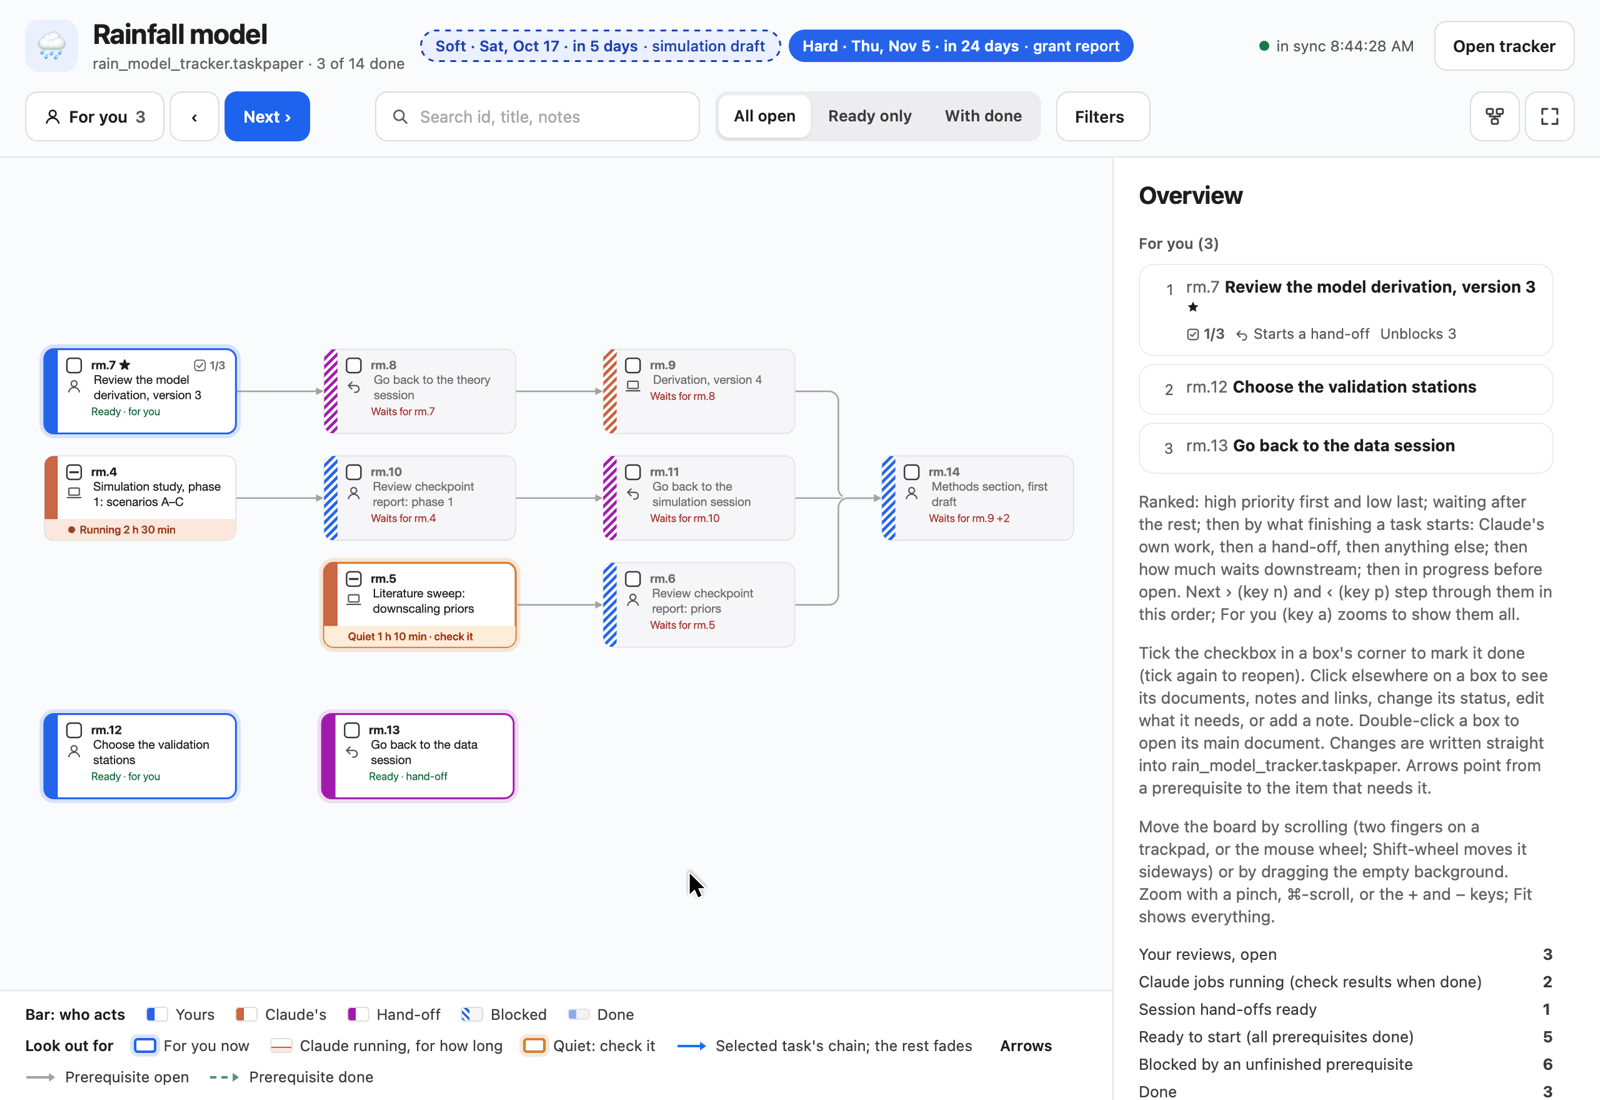Select the All open view
1600x1100 pixels.
tap(764, 116)
